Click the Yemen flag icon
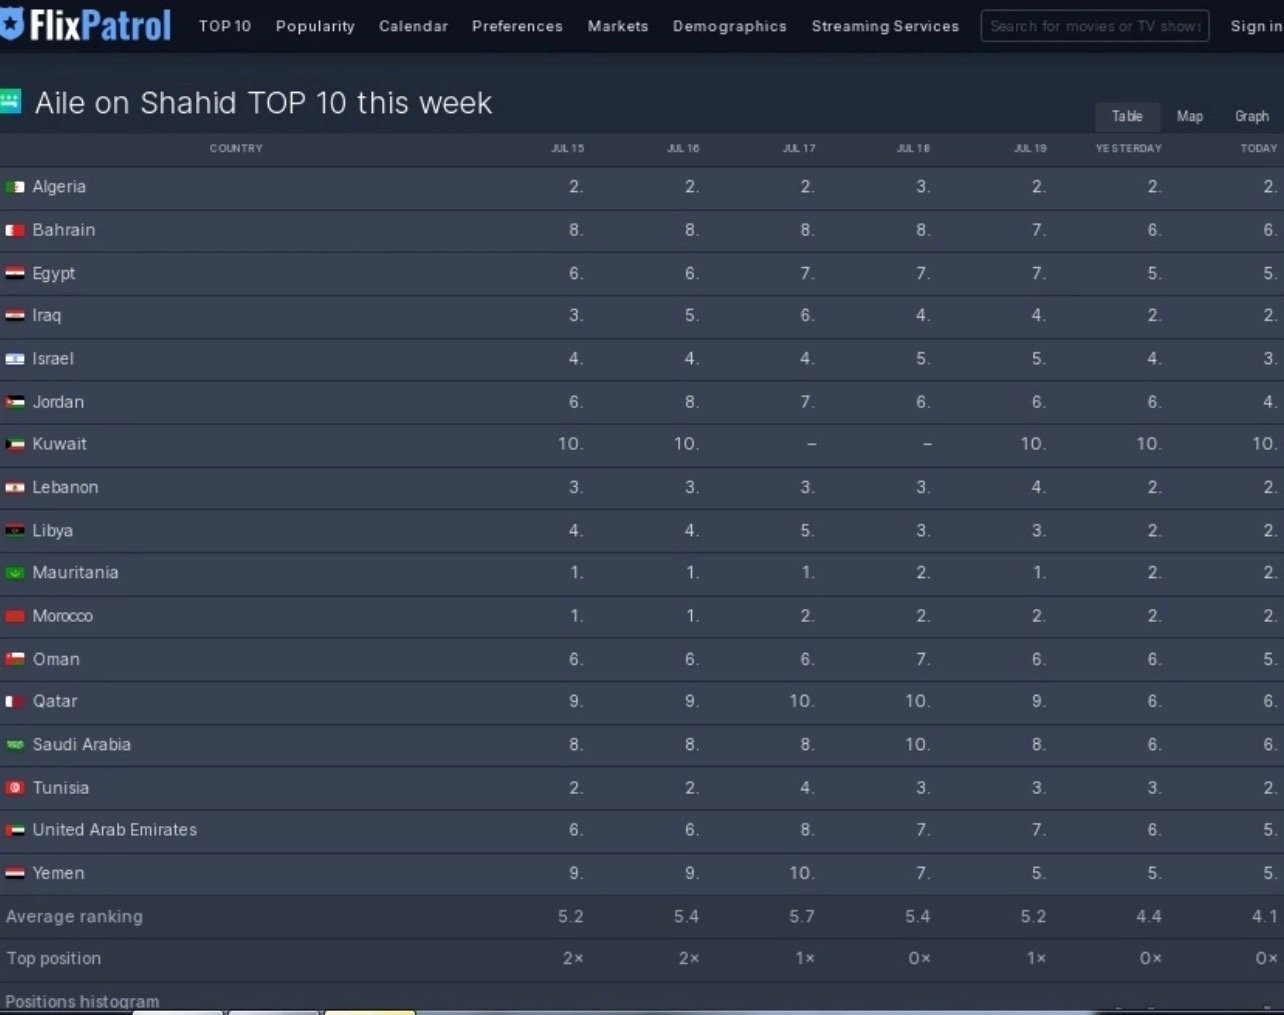This screenshot has width=1284, height=1015. coord(15,873)
